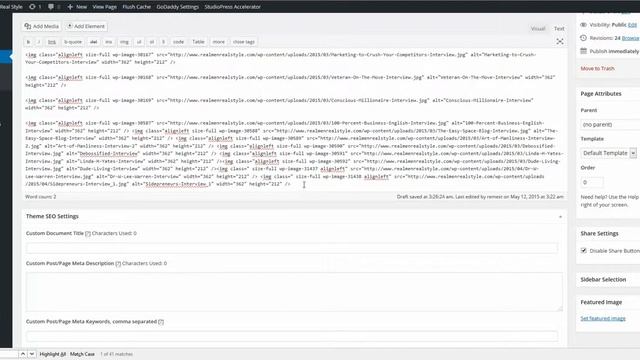The height and width of the screenshot is (360, 640).
Task: Click the updates icon in admin bar
Action: tap(32, 7)
